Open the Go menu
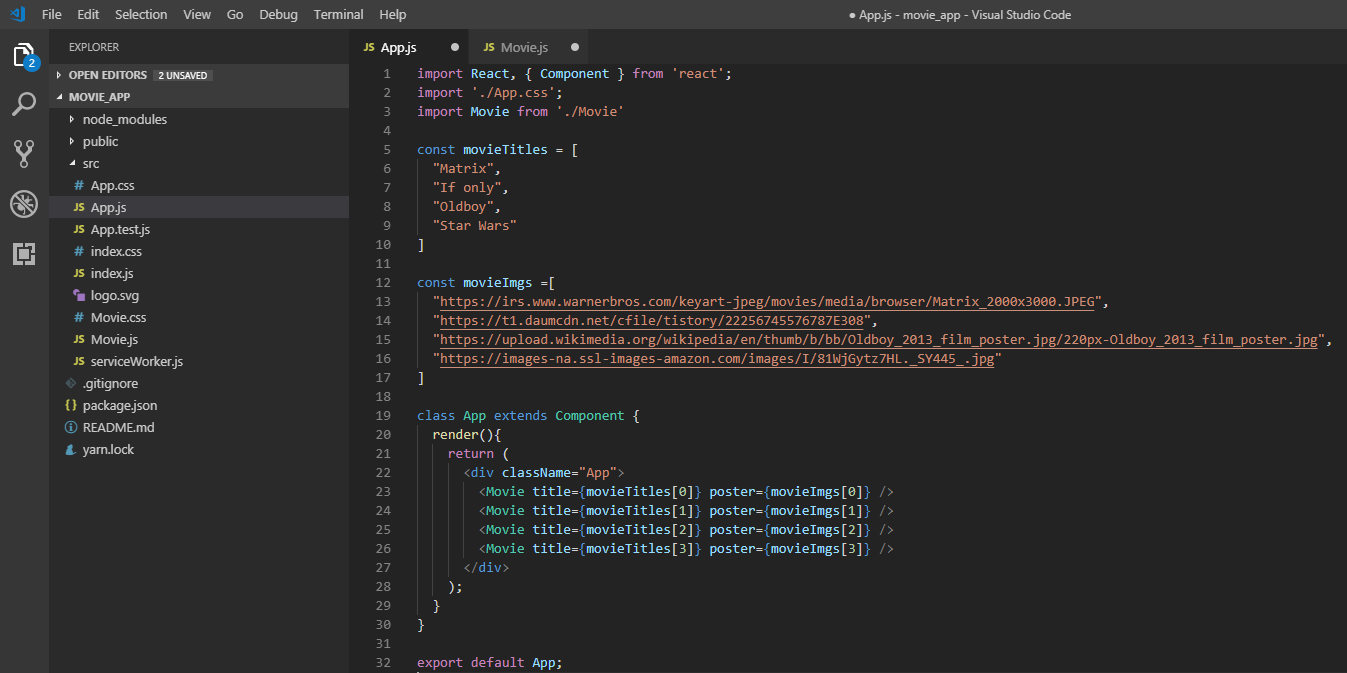Image resolution: width=1347 pixels, height=673 pixels. pyautogui.click(x=235, y=14)
